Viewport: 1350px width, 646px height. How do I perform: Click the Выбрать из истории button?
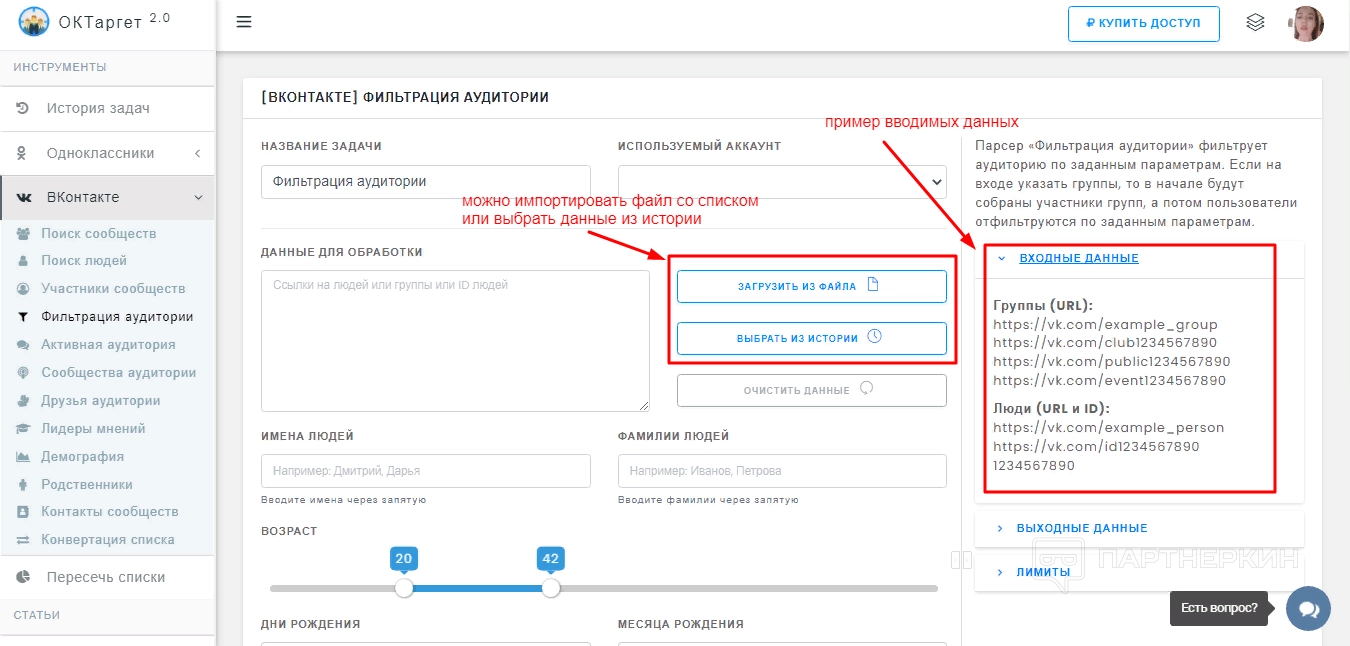click(x=811, y=338)
